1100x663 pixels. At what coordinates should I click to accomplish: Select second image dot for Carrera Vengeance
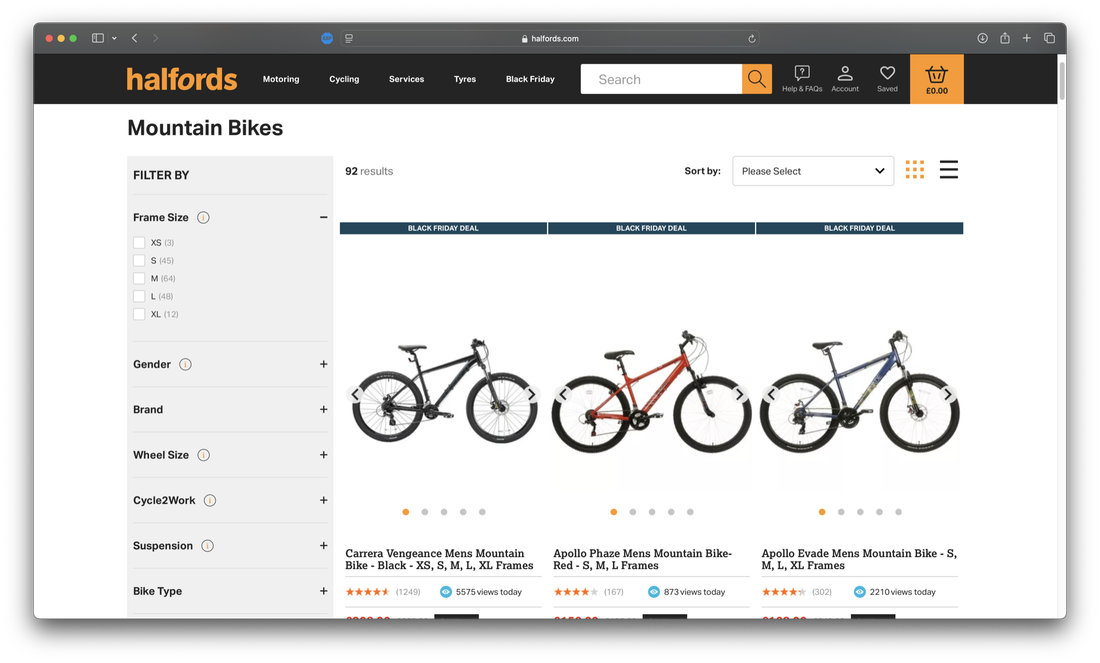point(425,512)
